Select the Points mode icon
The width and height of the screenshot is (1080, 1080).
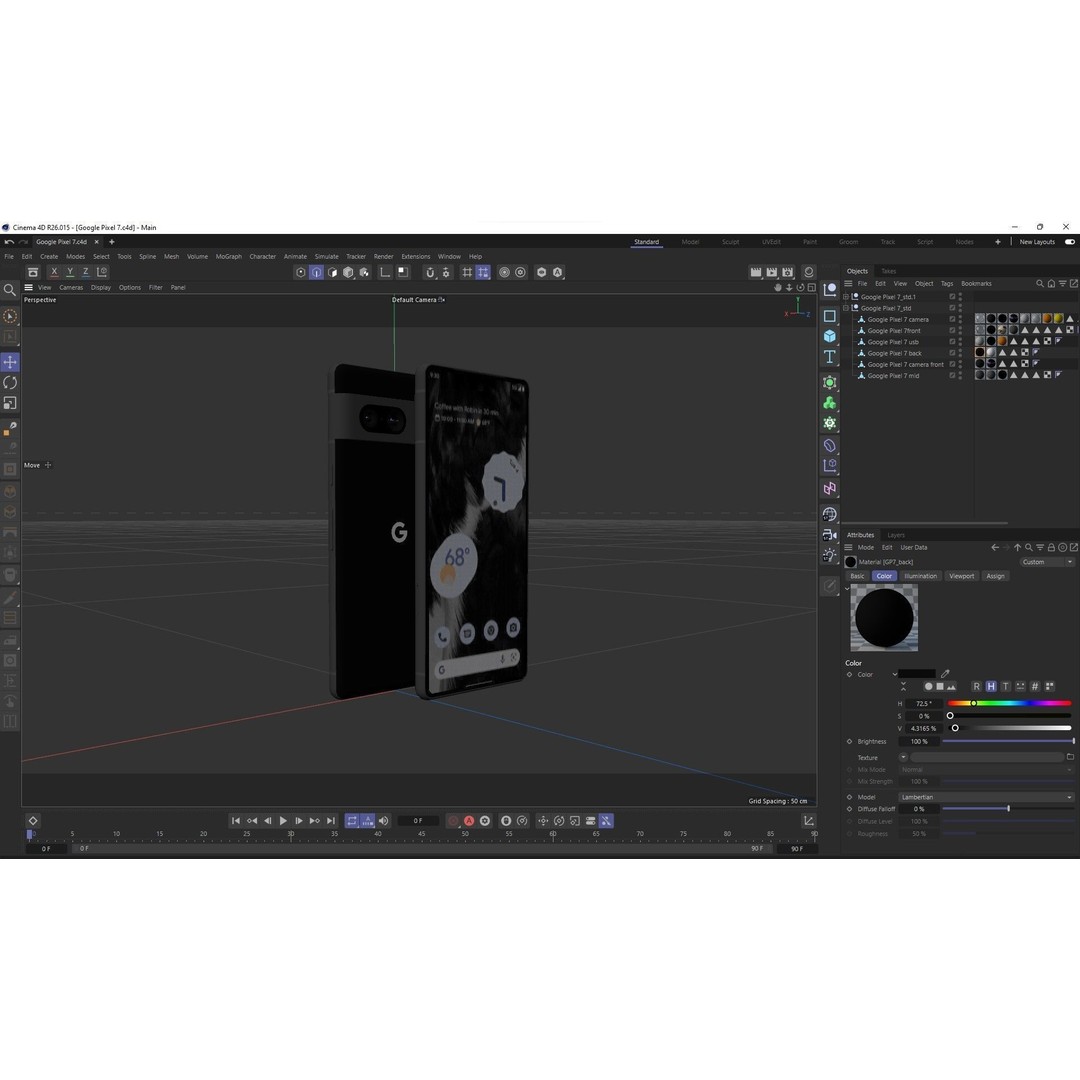tap(300, 272)
